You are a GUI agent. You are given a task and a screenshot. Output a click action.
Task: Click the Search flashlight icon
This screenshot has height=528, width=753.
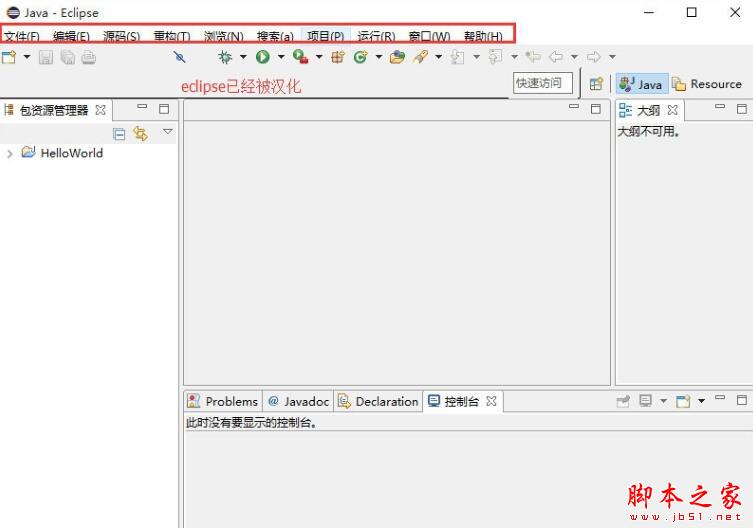click(x=421, y=57)
